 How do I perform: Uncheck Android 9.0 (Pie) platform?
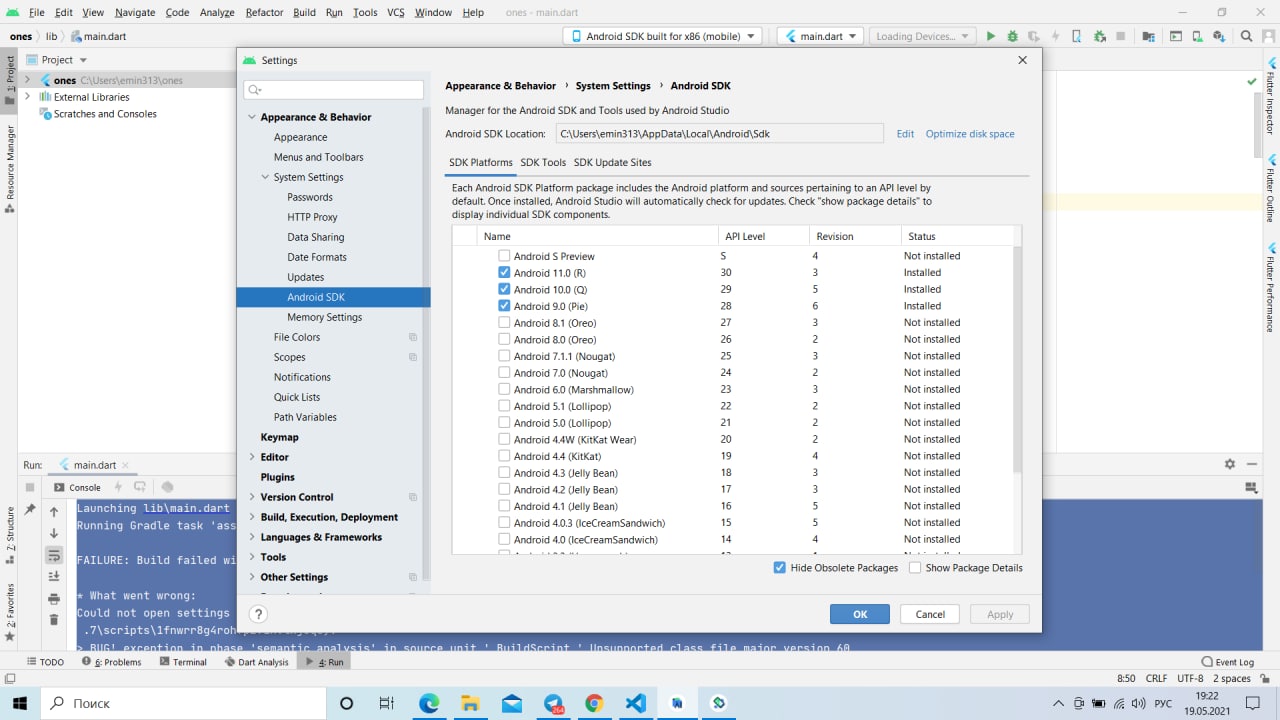point(504,306)
